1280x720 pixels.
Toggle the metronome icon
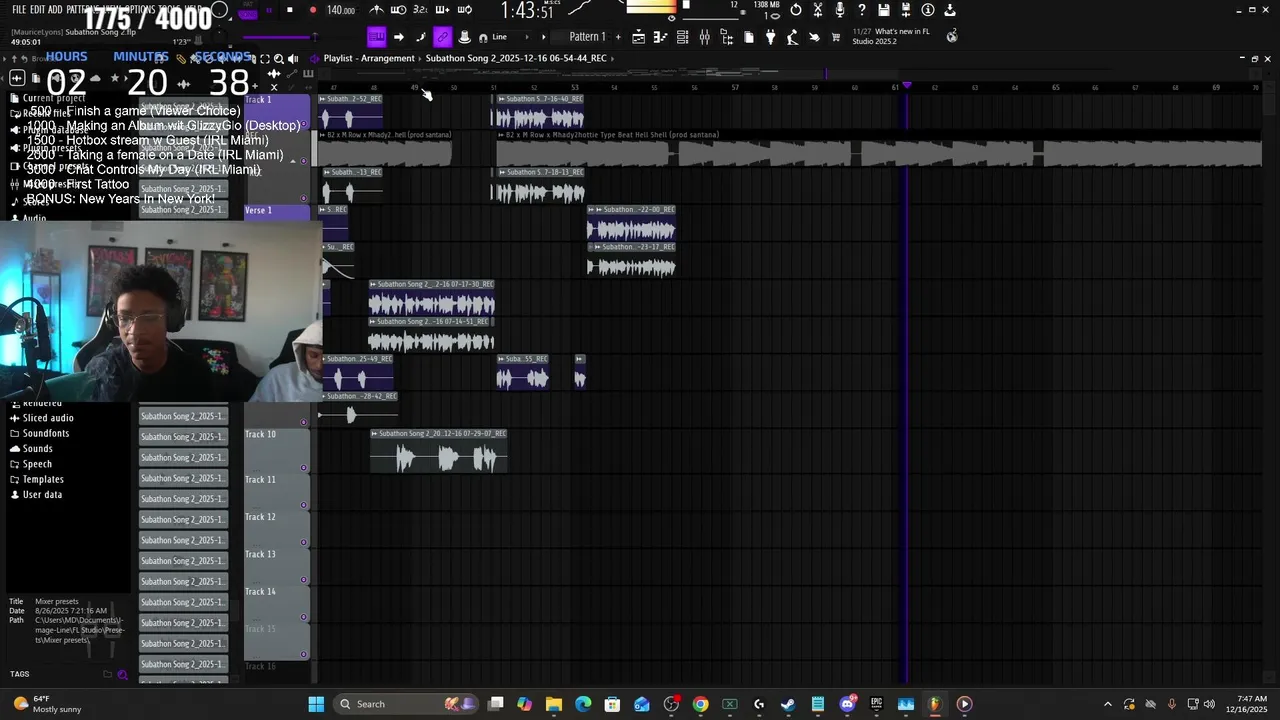(376, 10)
